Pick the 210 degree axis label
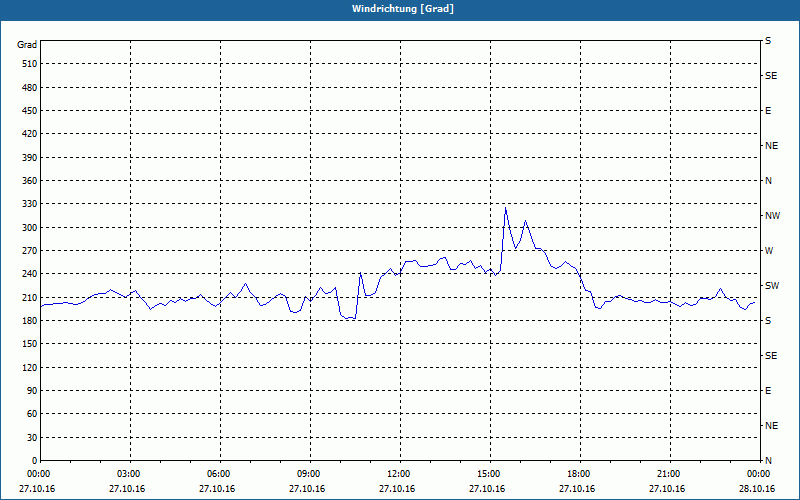The height and width of the screenshot is (500, 800). pos(30,297)
